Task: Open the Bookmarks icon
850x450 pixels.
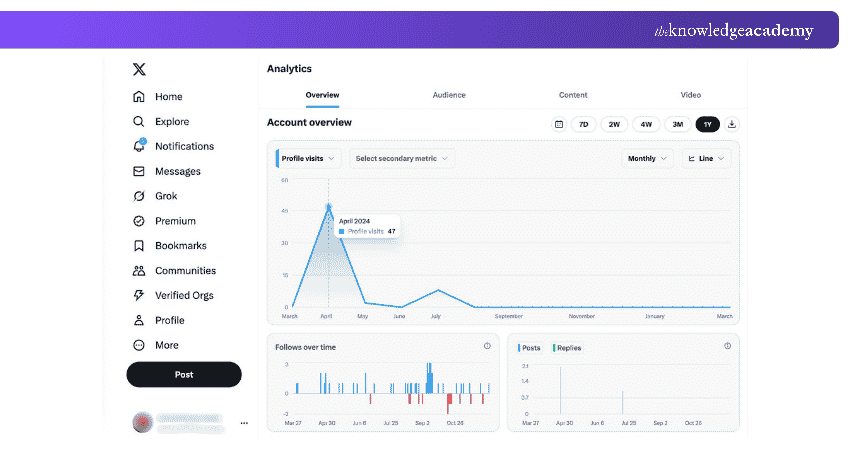Action: (x=139, y=246)
